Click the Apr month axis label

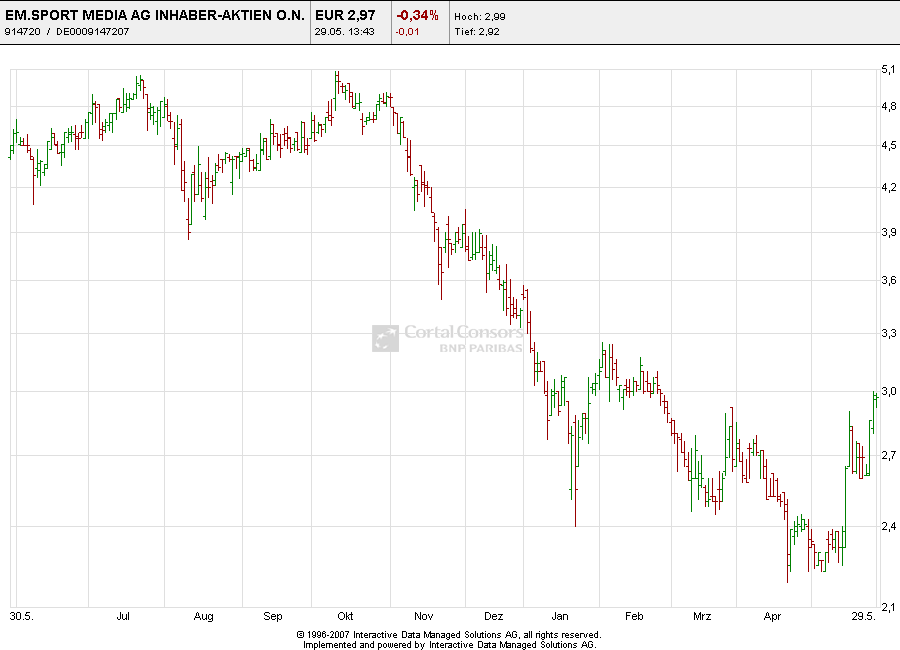coord(772,616)
